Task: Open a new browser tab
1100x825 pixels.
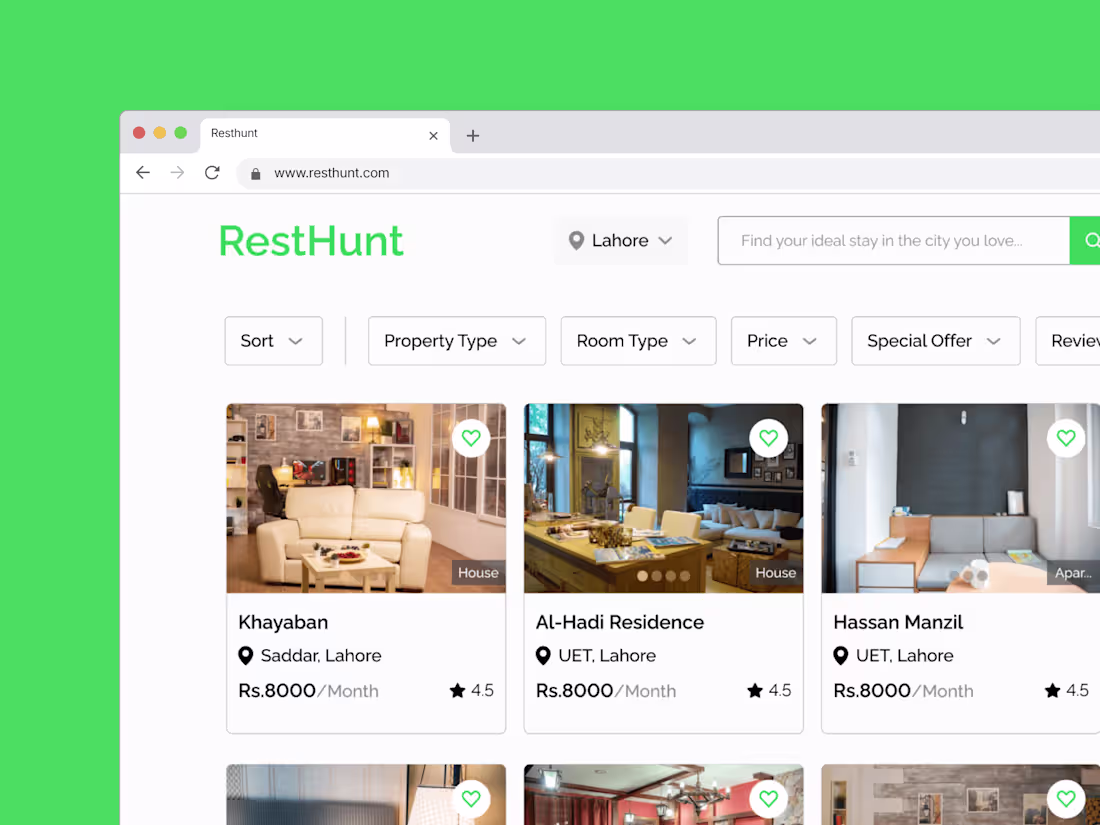Action: pos(472,135)
